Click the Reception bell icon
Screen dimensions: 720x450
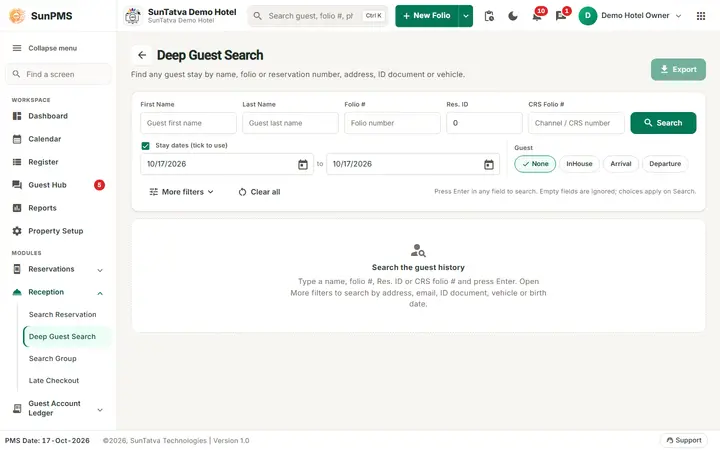[x=17, y=292]
